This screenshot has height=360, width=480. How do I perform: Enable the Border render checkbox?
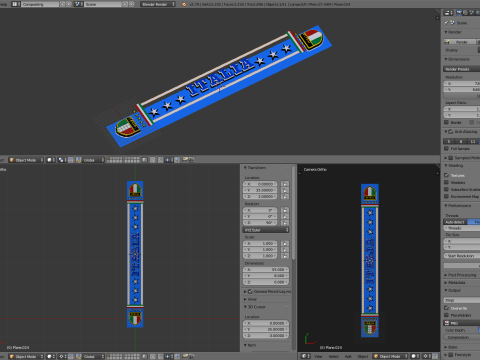(446, 122)
